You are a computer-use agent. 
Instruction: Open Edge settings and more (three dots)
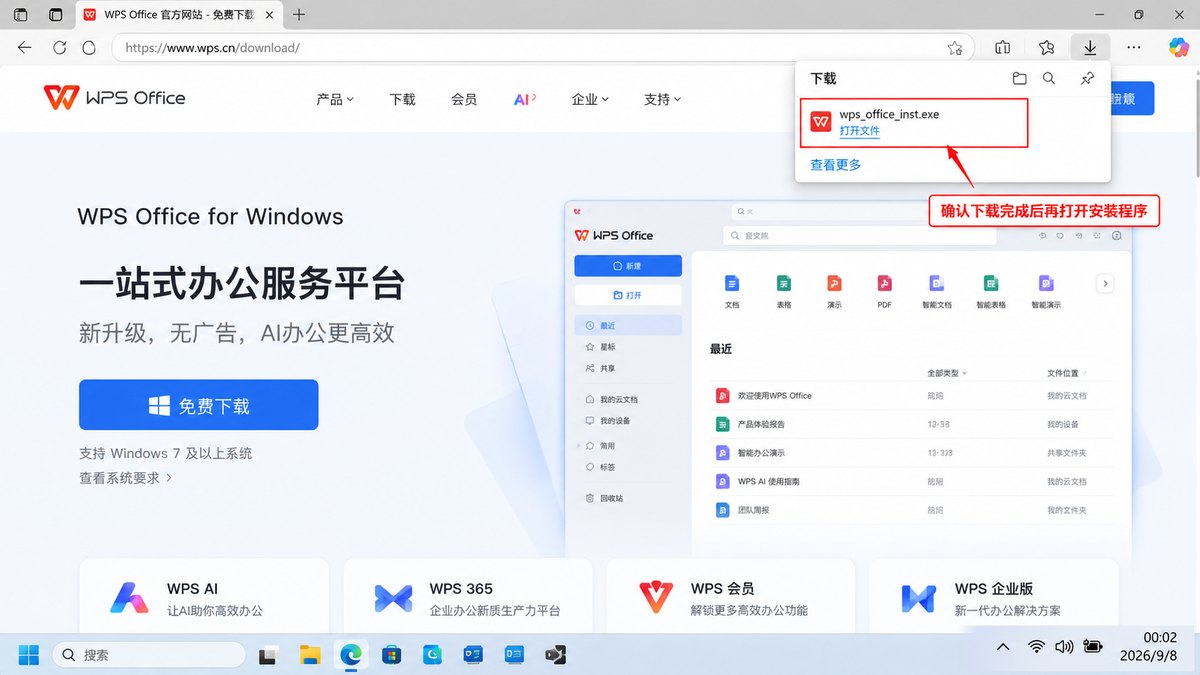(1133, 47)
